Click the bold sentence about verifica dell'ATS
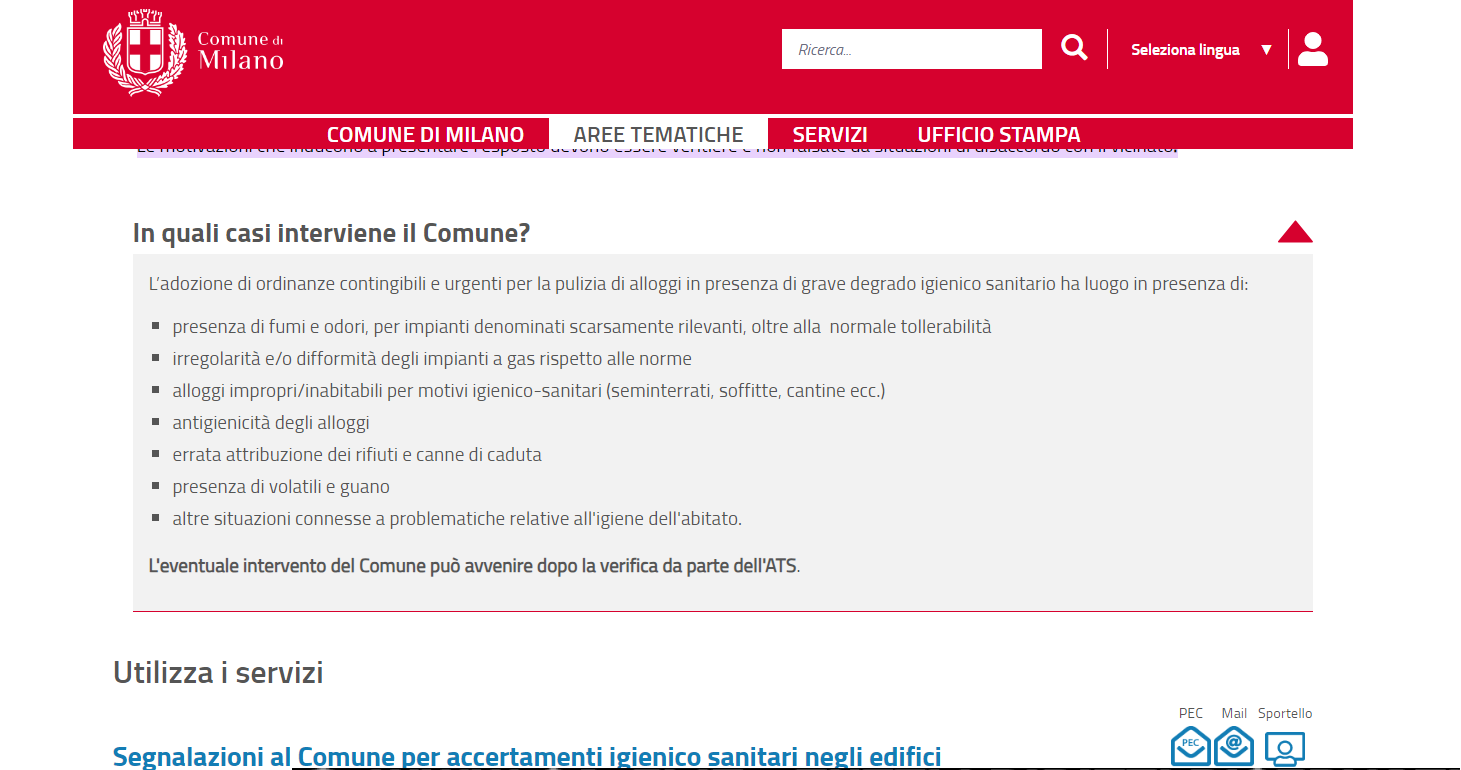This screenshot has height=770, width=1461. coord(474,566)
